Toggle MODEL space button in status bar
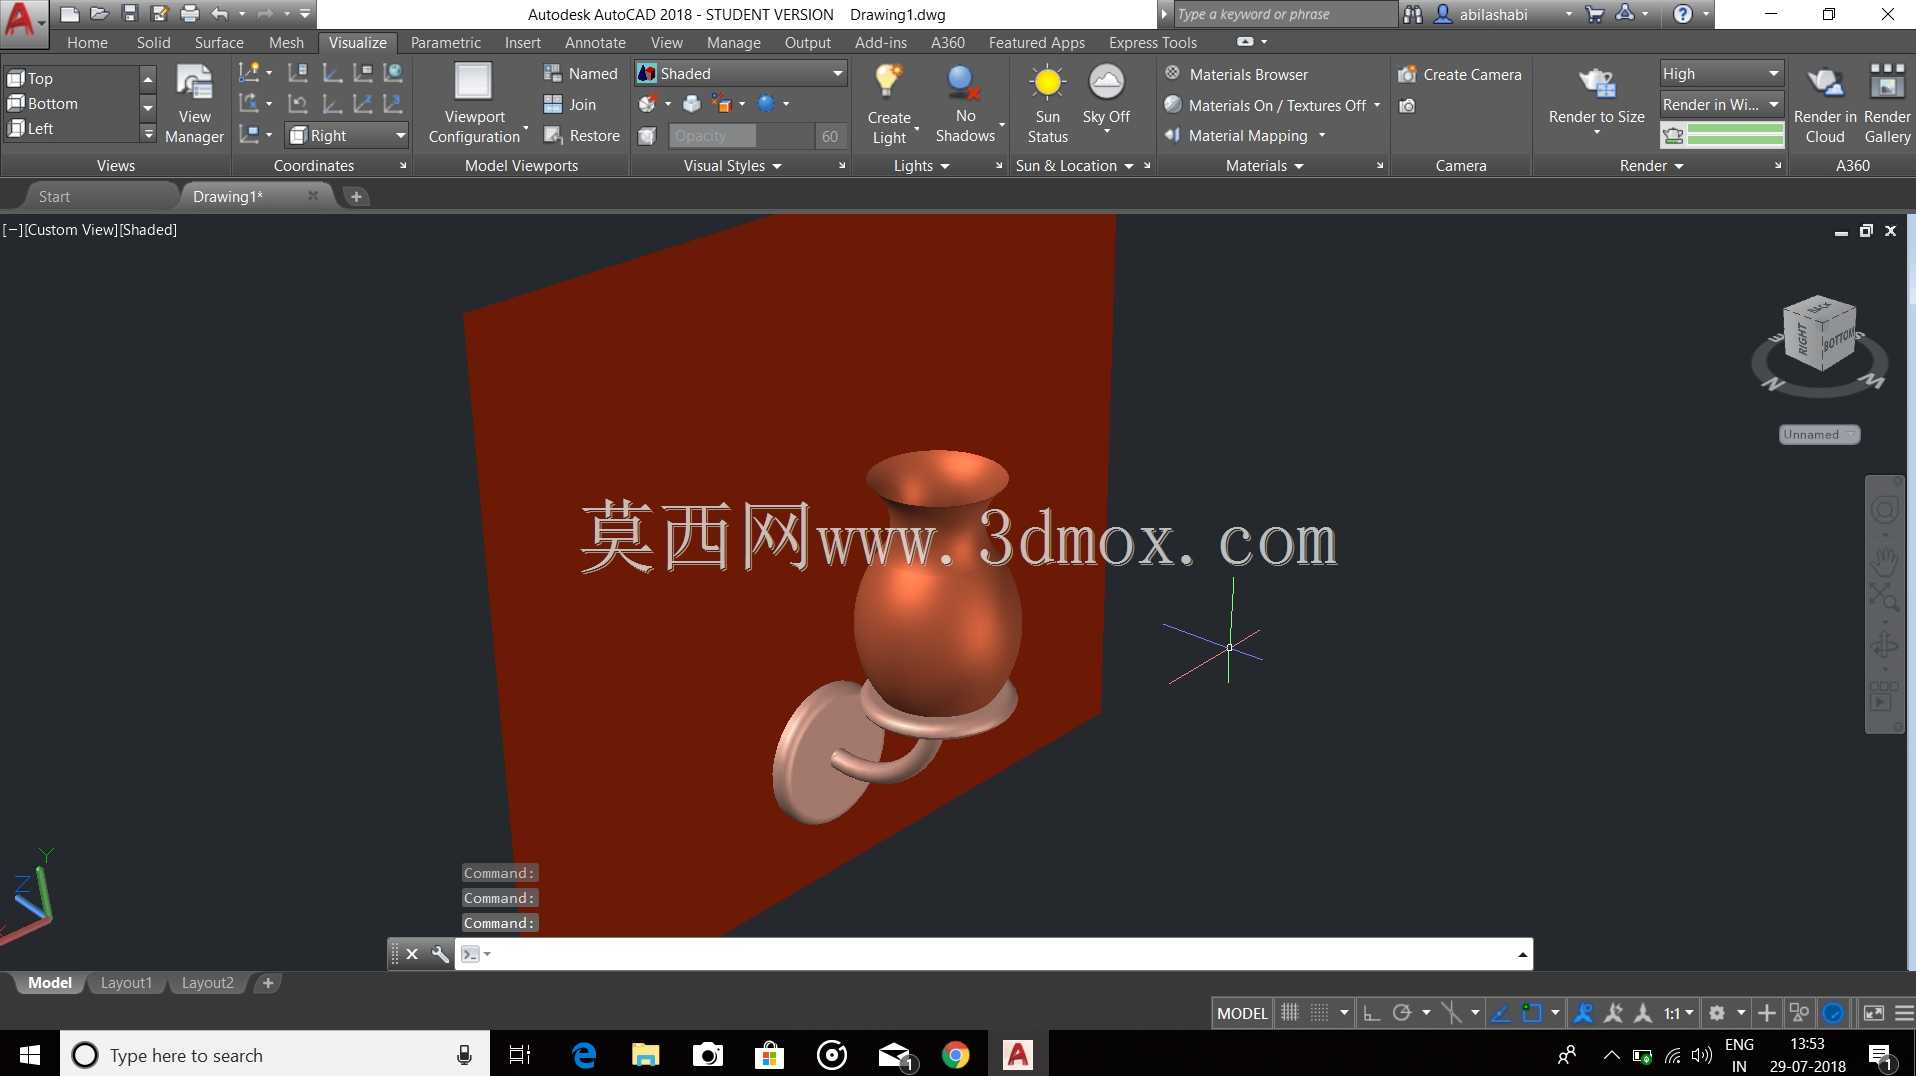The height and width of the screenshot is (1076, 1916). (x=1242, y=1013)
